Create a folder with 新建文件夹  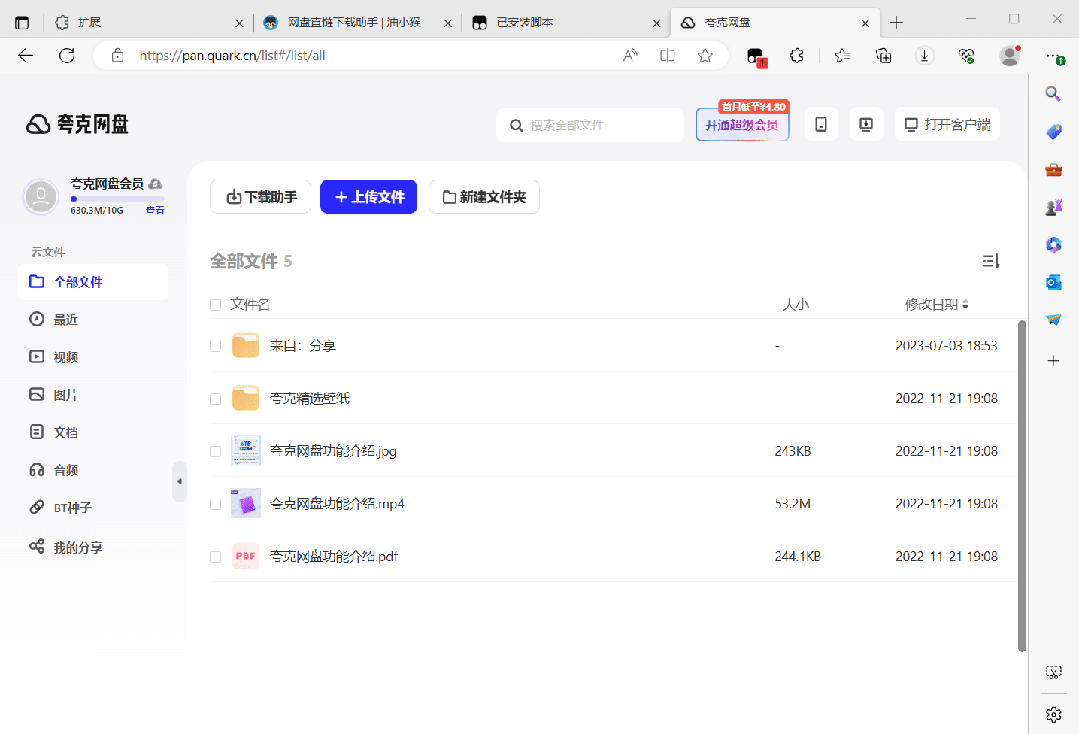tap(484, 197)
